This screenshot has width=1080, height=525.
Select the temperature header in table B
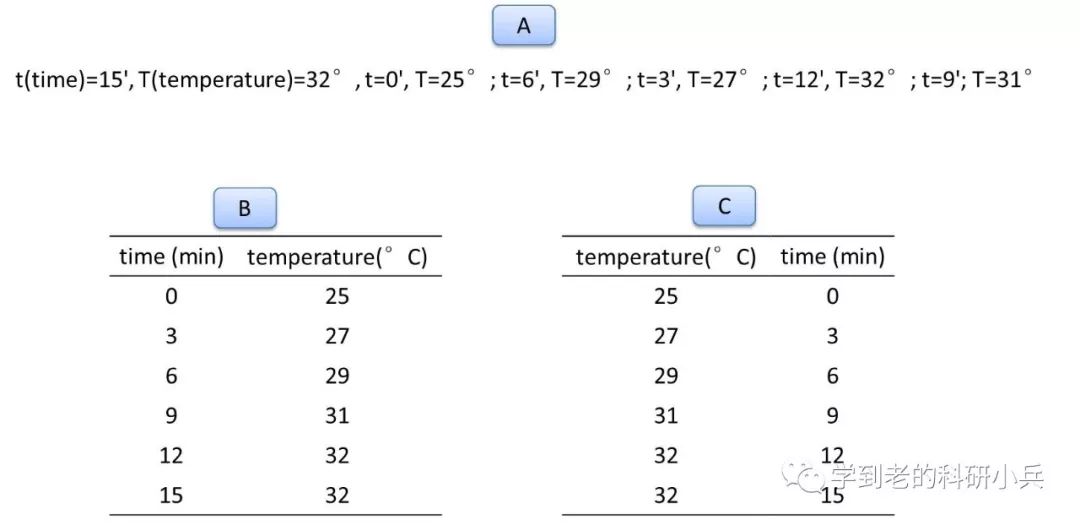337,257
